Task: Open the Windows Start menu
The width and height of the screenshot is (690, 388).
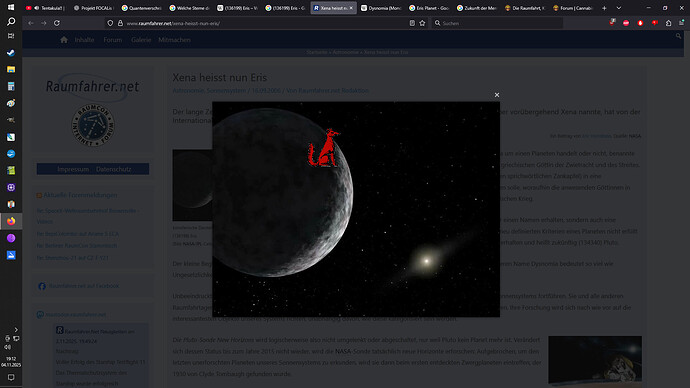Action: click(11, 7)
